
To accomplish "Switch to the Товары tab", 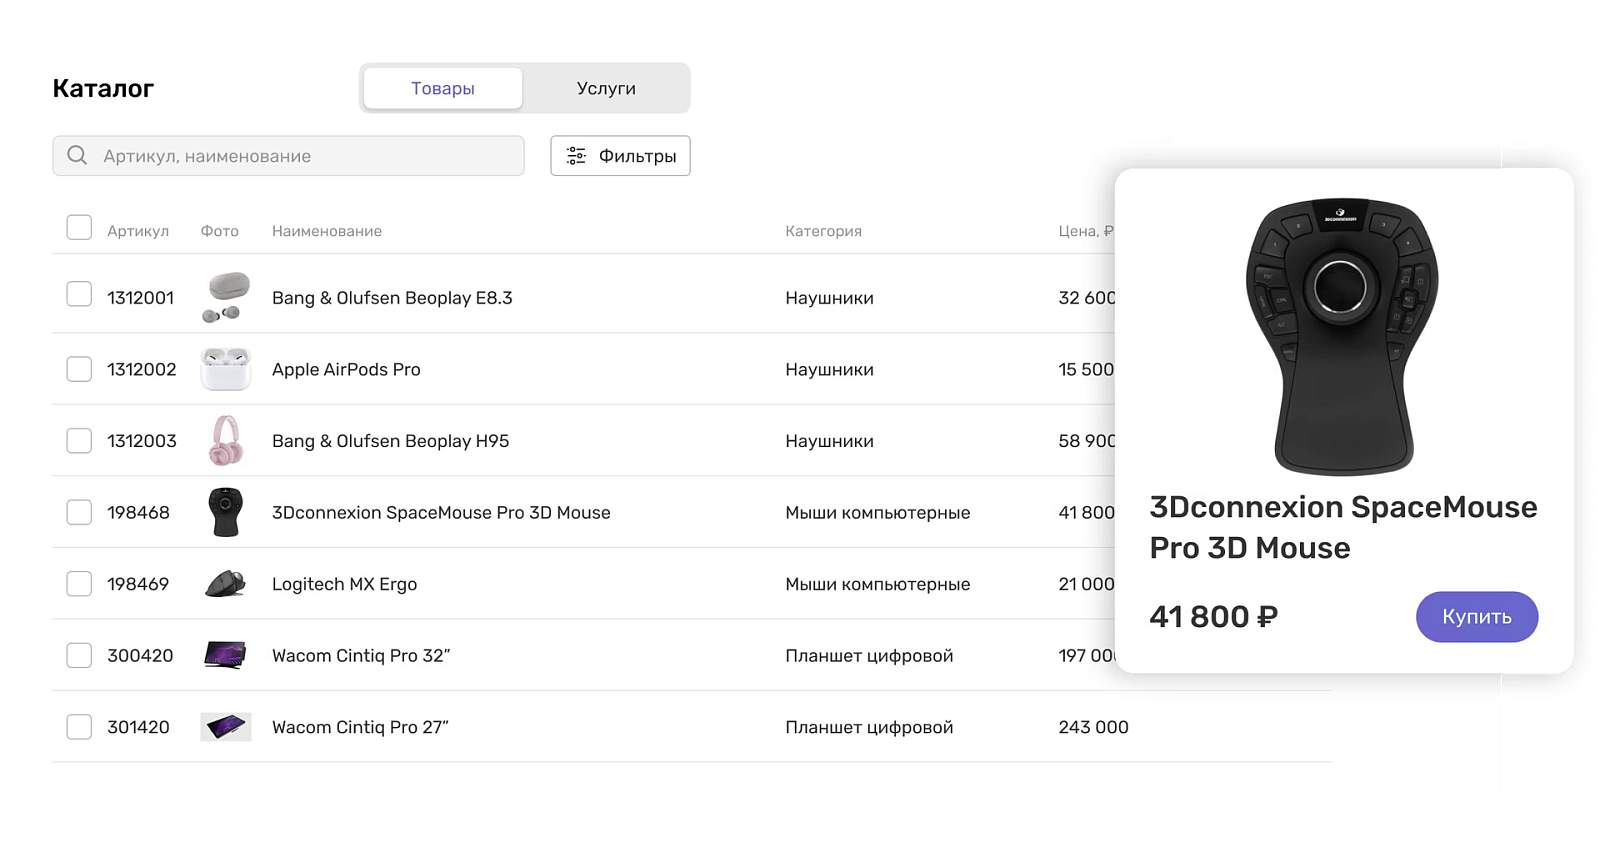I will [x=443, y=88].
